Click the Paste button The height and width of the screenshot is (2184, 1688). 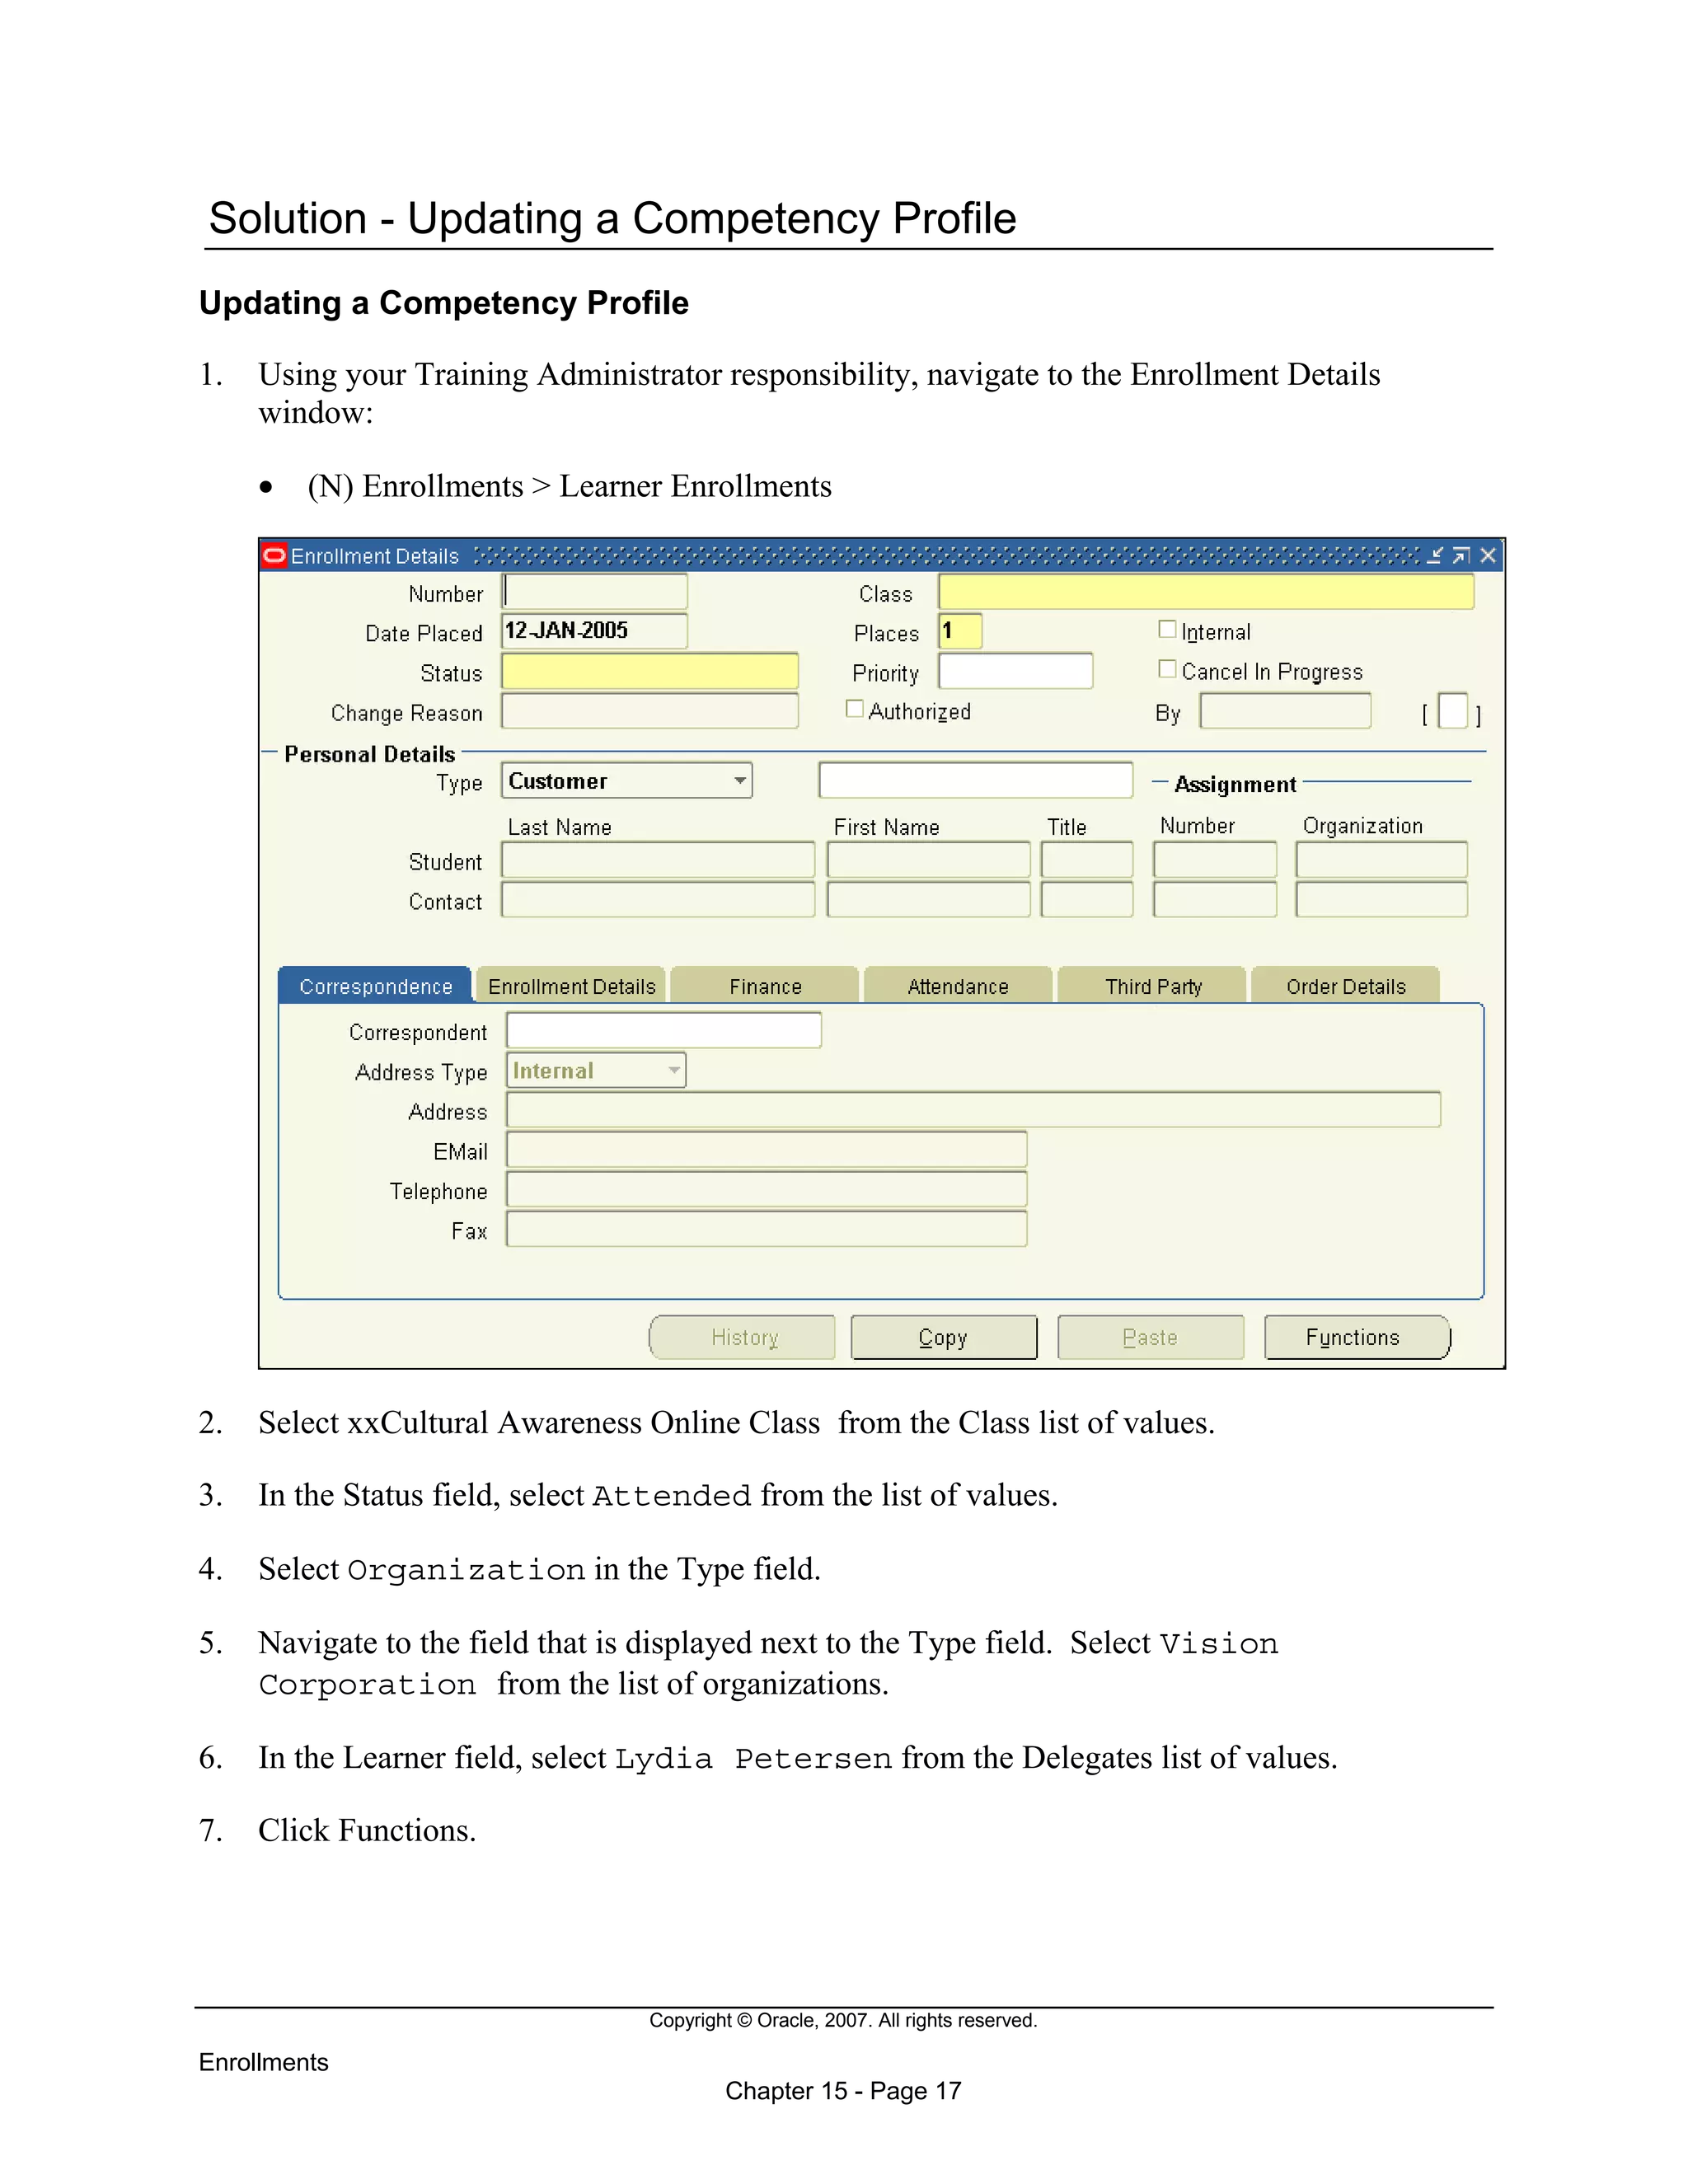pyautogui.click(x=1151, y=1338)
